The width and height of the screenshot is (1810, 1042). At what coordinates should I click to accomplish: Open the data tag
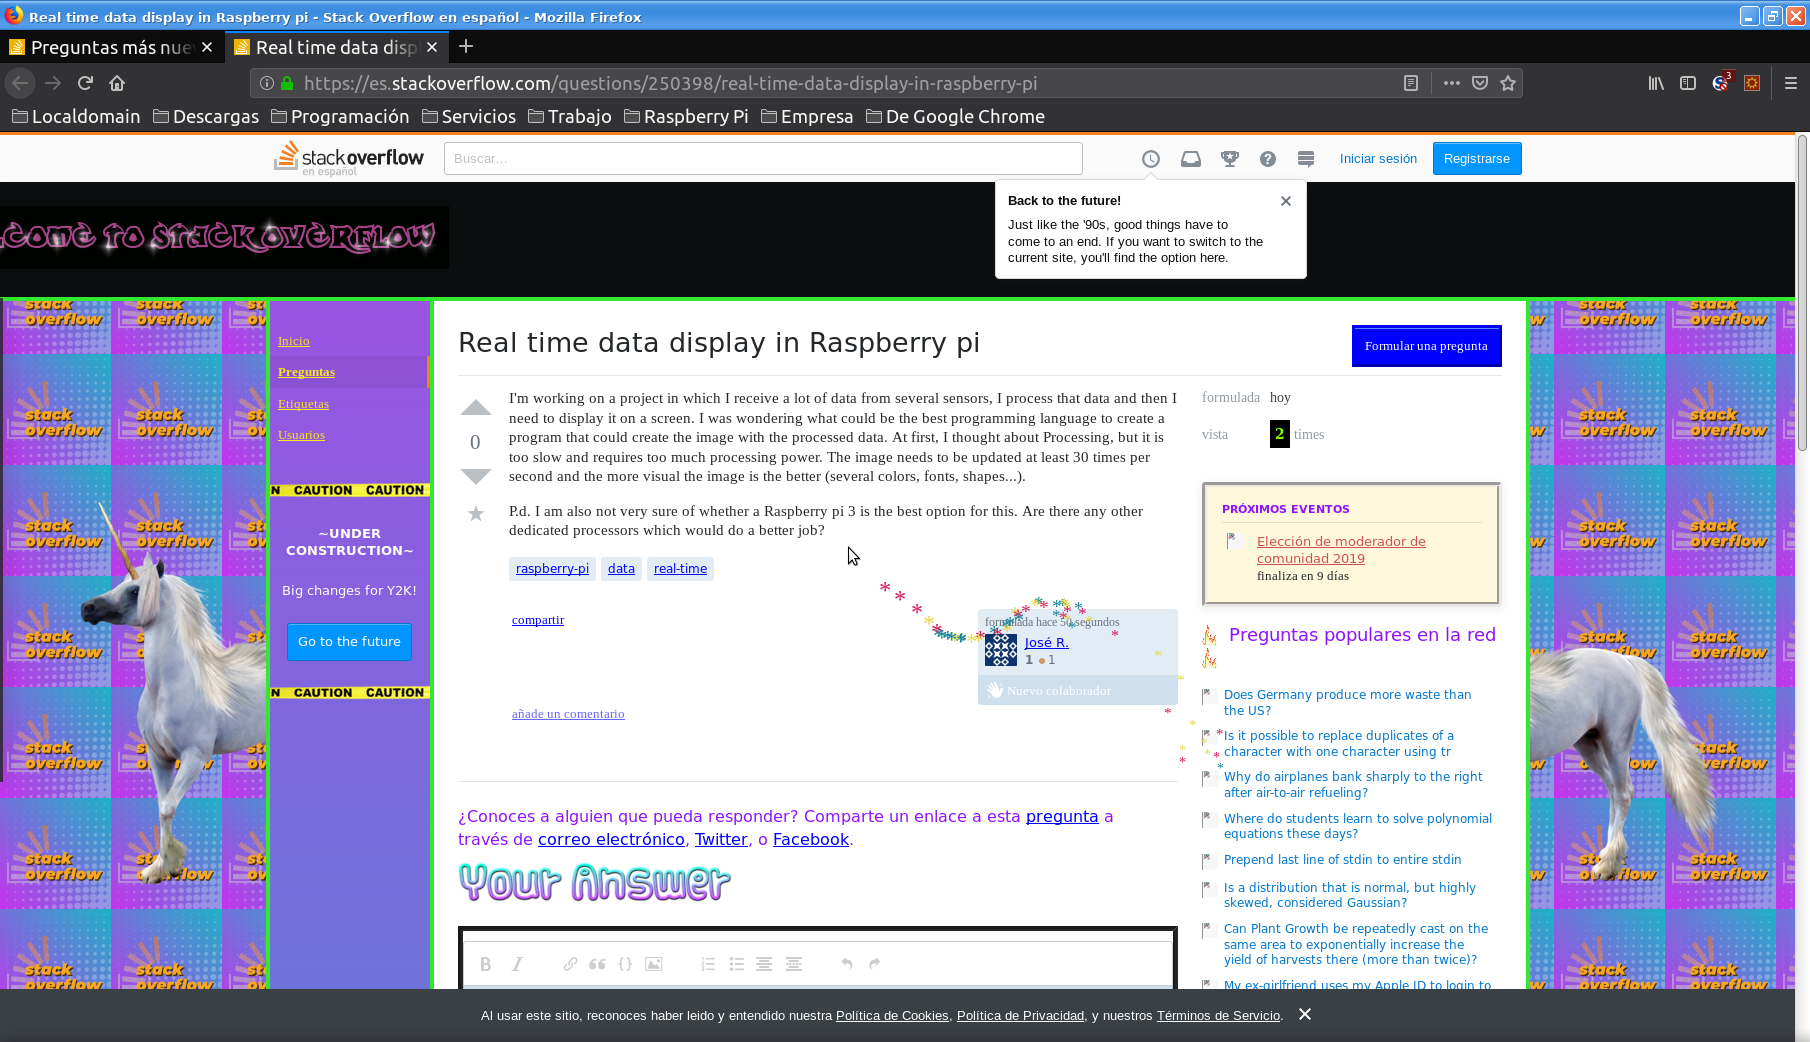click(621, 569)
